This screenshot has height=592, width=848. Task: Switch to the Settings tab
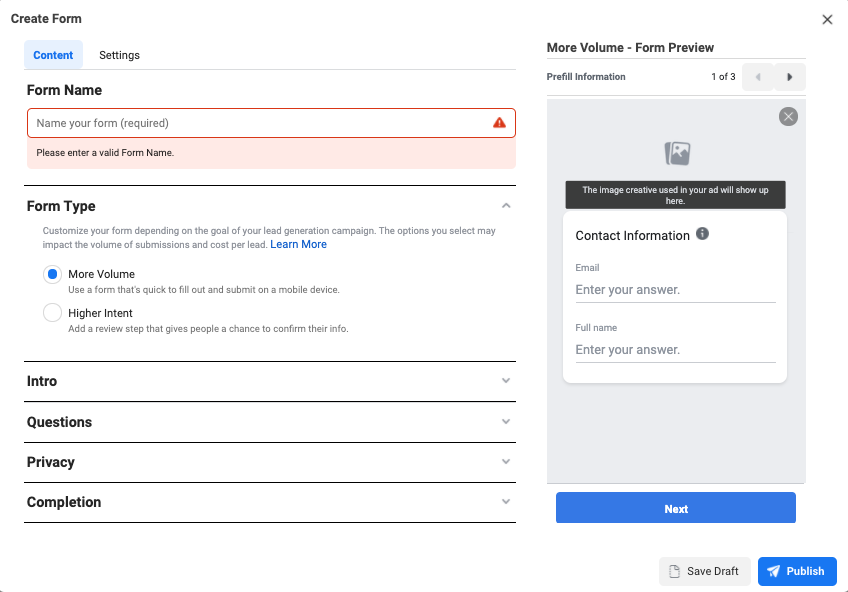coord(119,55)
